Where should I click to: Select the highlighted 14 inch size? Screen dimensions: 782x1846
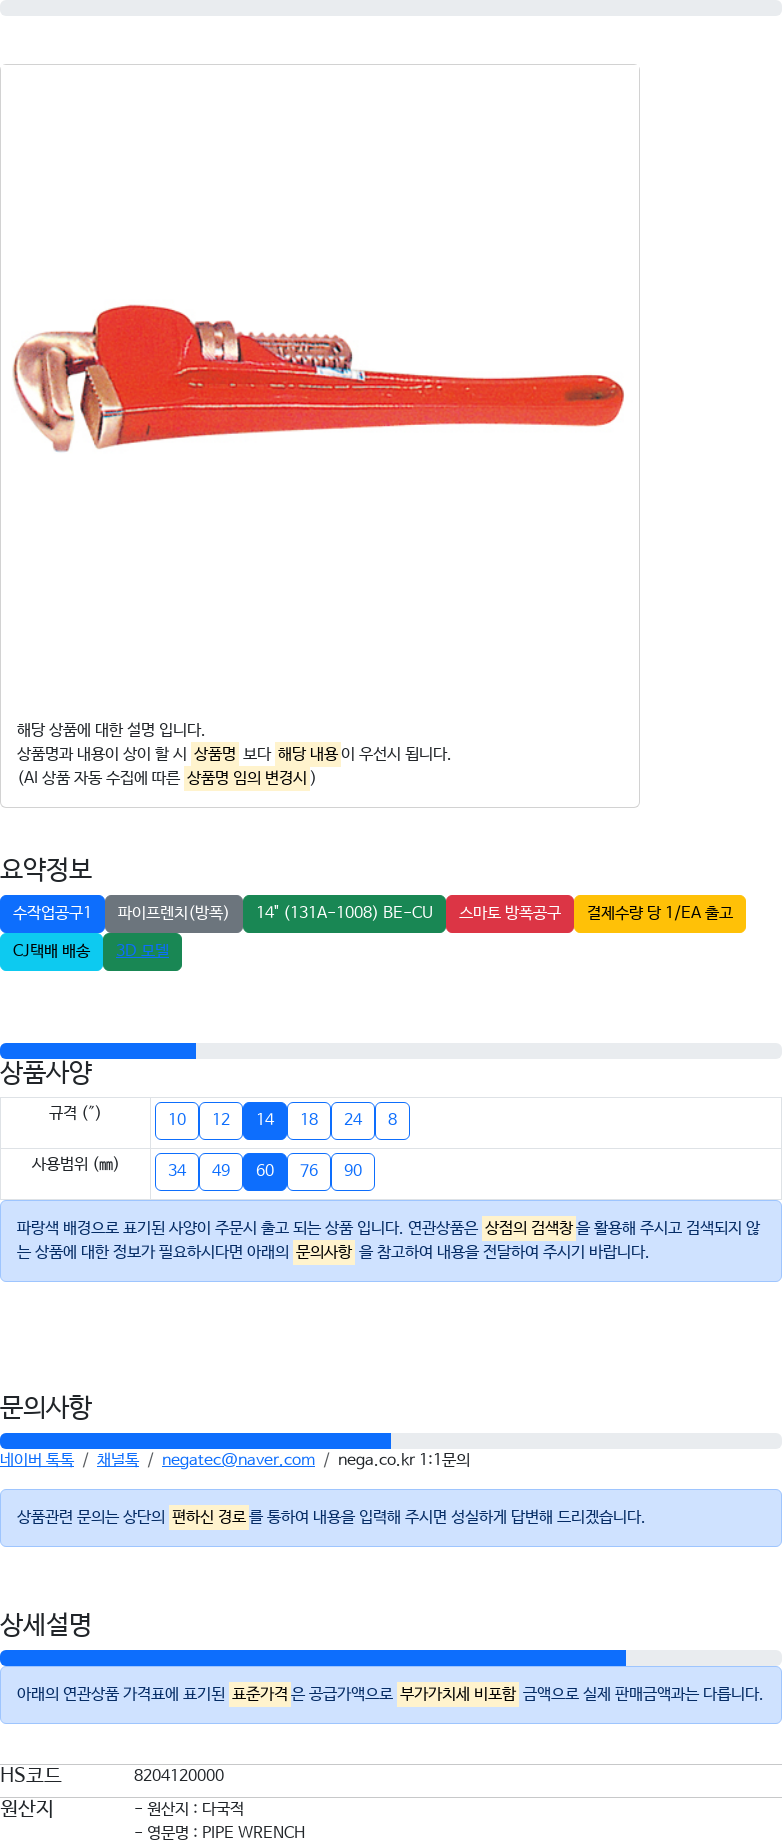point(265,1120)
